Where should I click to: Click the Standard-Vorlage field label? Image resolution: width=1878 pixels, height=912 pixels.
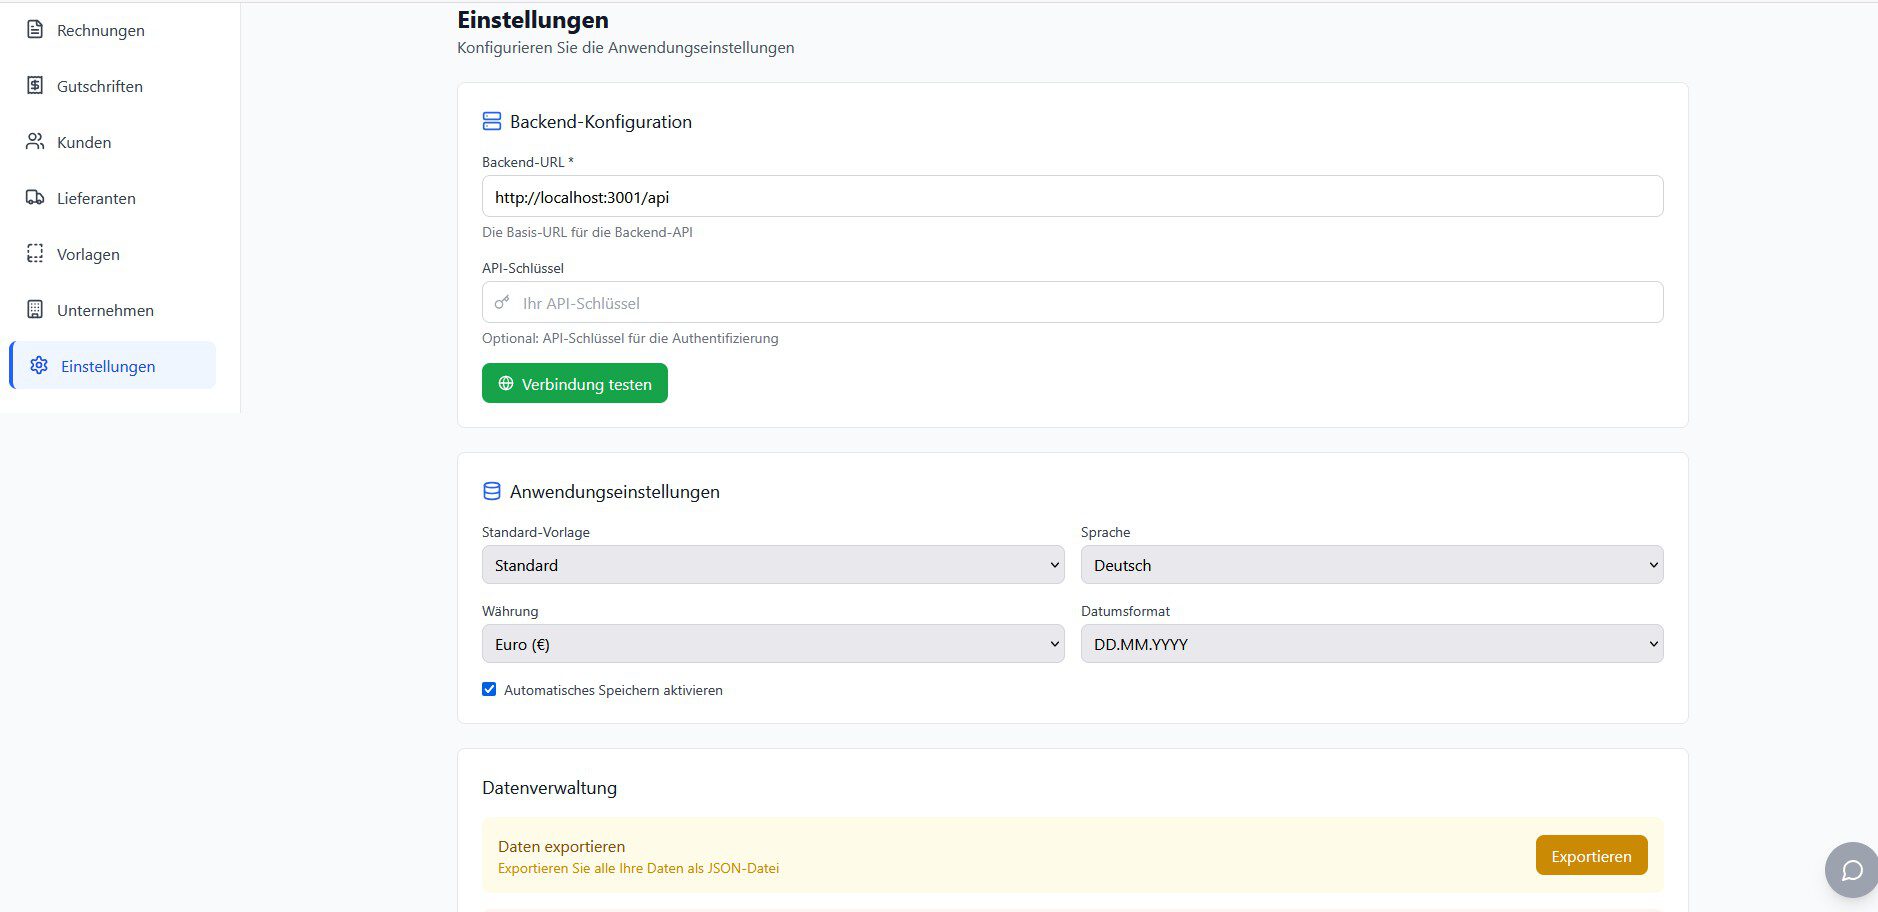click(536, 532)
